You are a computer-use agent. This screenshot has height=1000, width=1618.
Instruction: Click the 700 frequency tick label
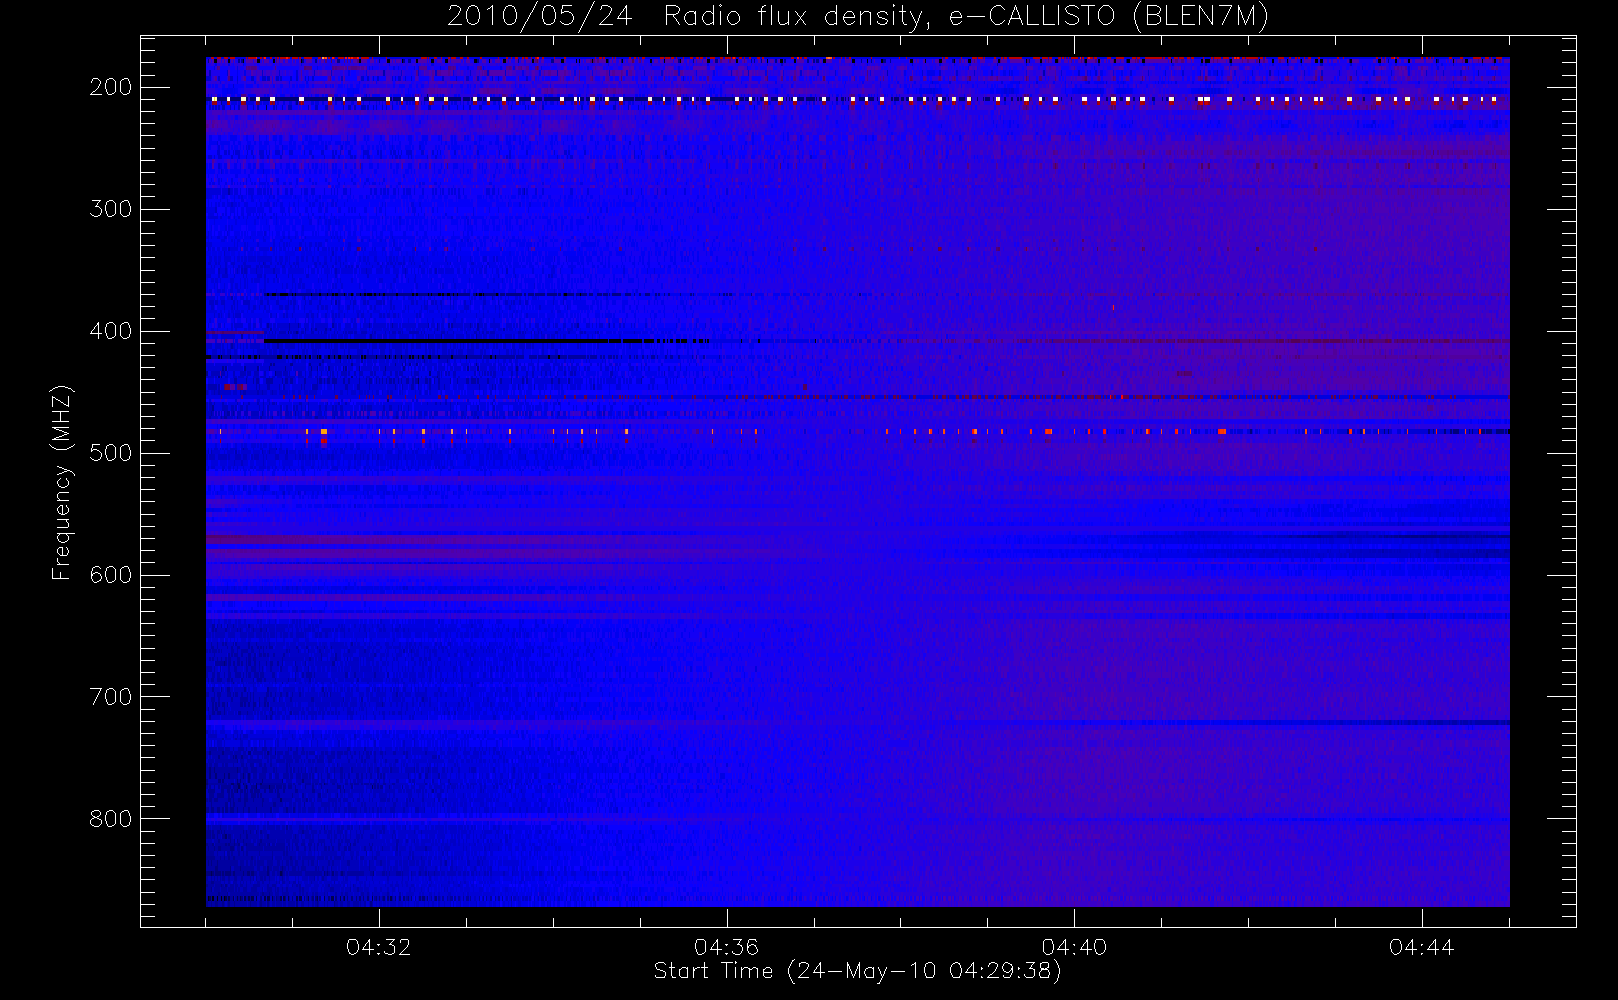[110, 697]
